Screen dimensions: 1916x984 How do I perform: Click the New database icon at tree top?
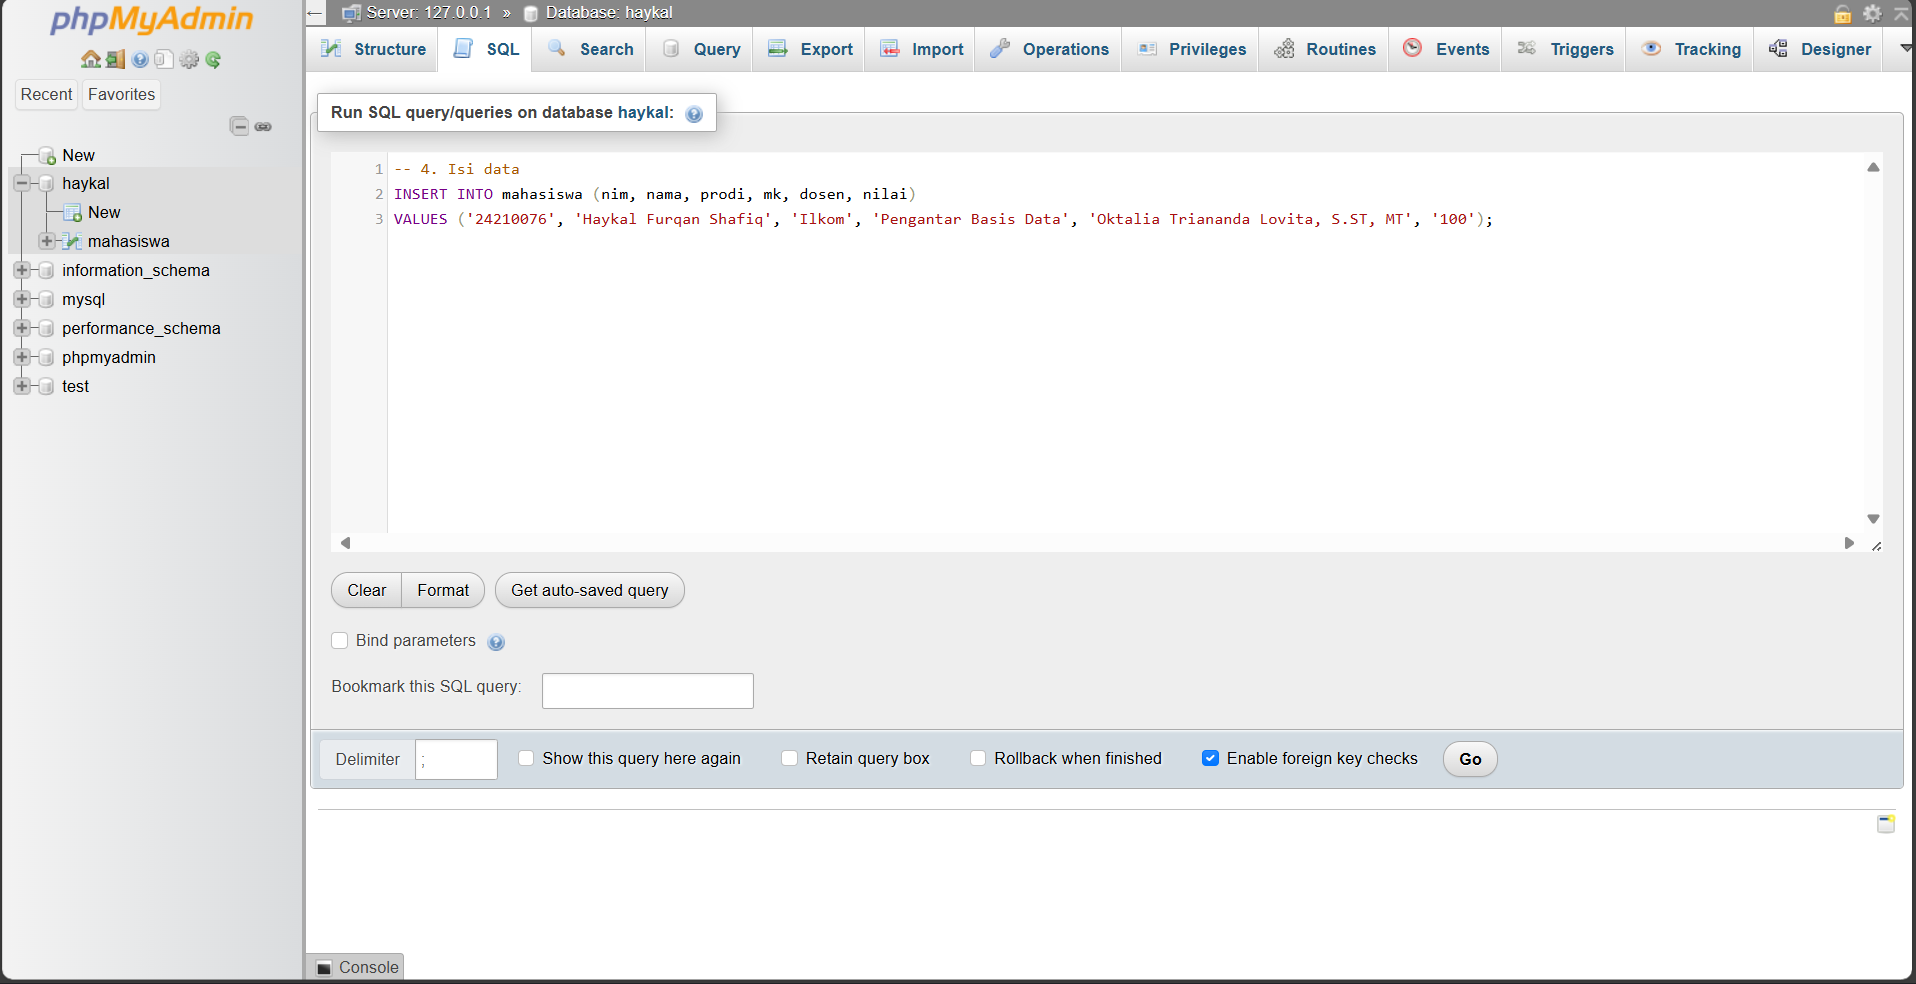pyautogui.click(x=47, y=155)
